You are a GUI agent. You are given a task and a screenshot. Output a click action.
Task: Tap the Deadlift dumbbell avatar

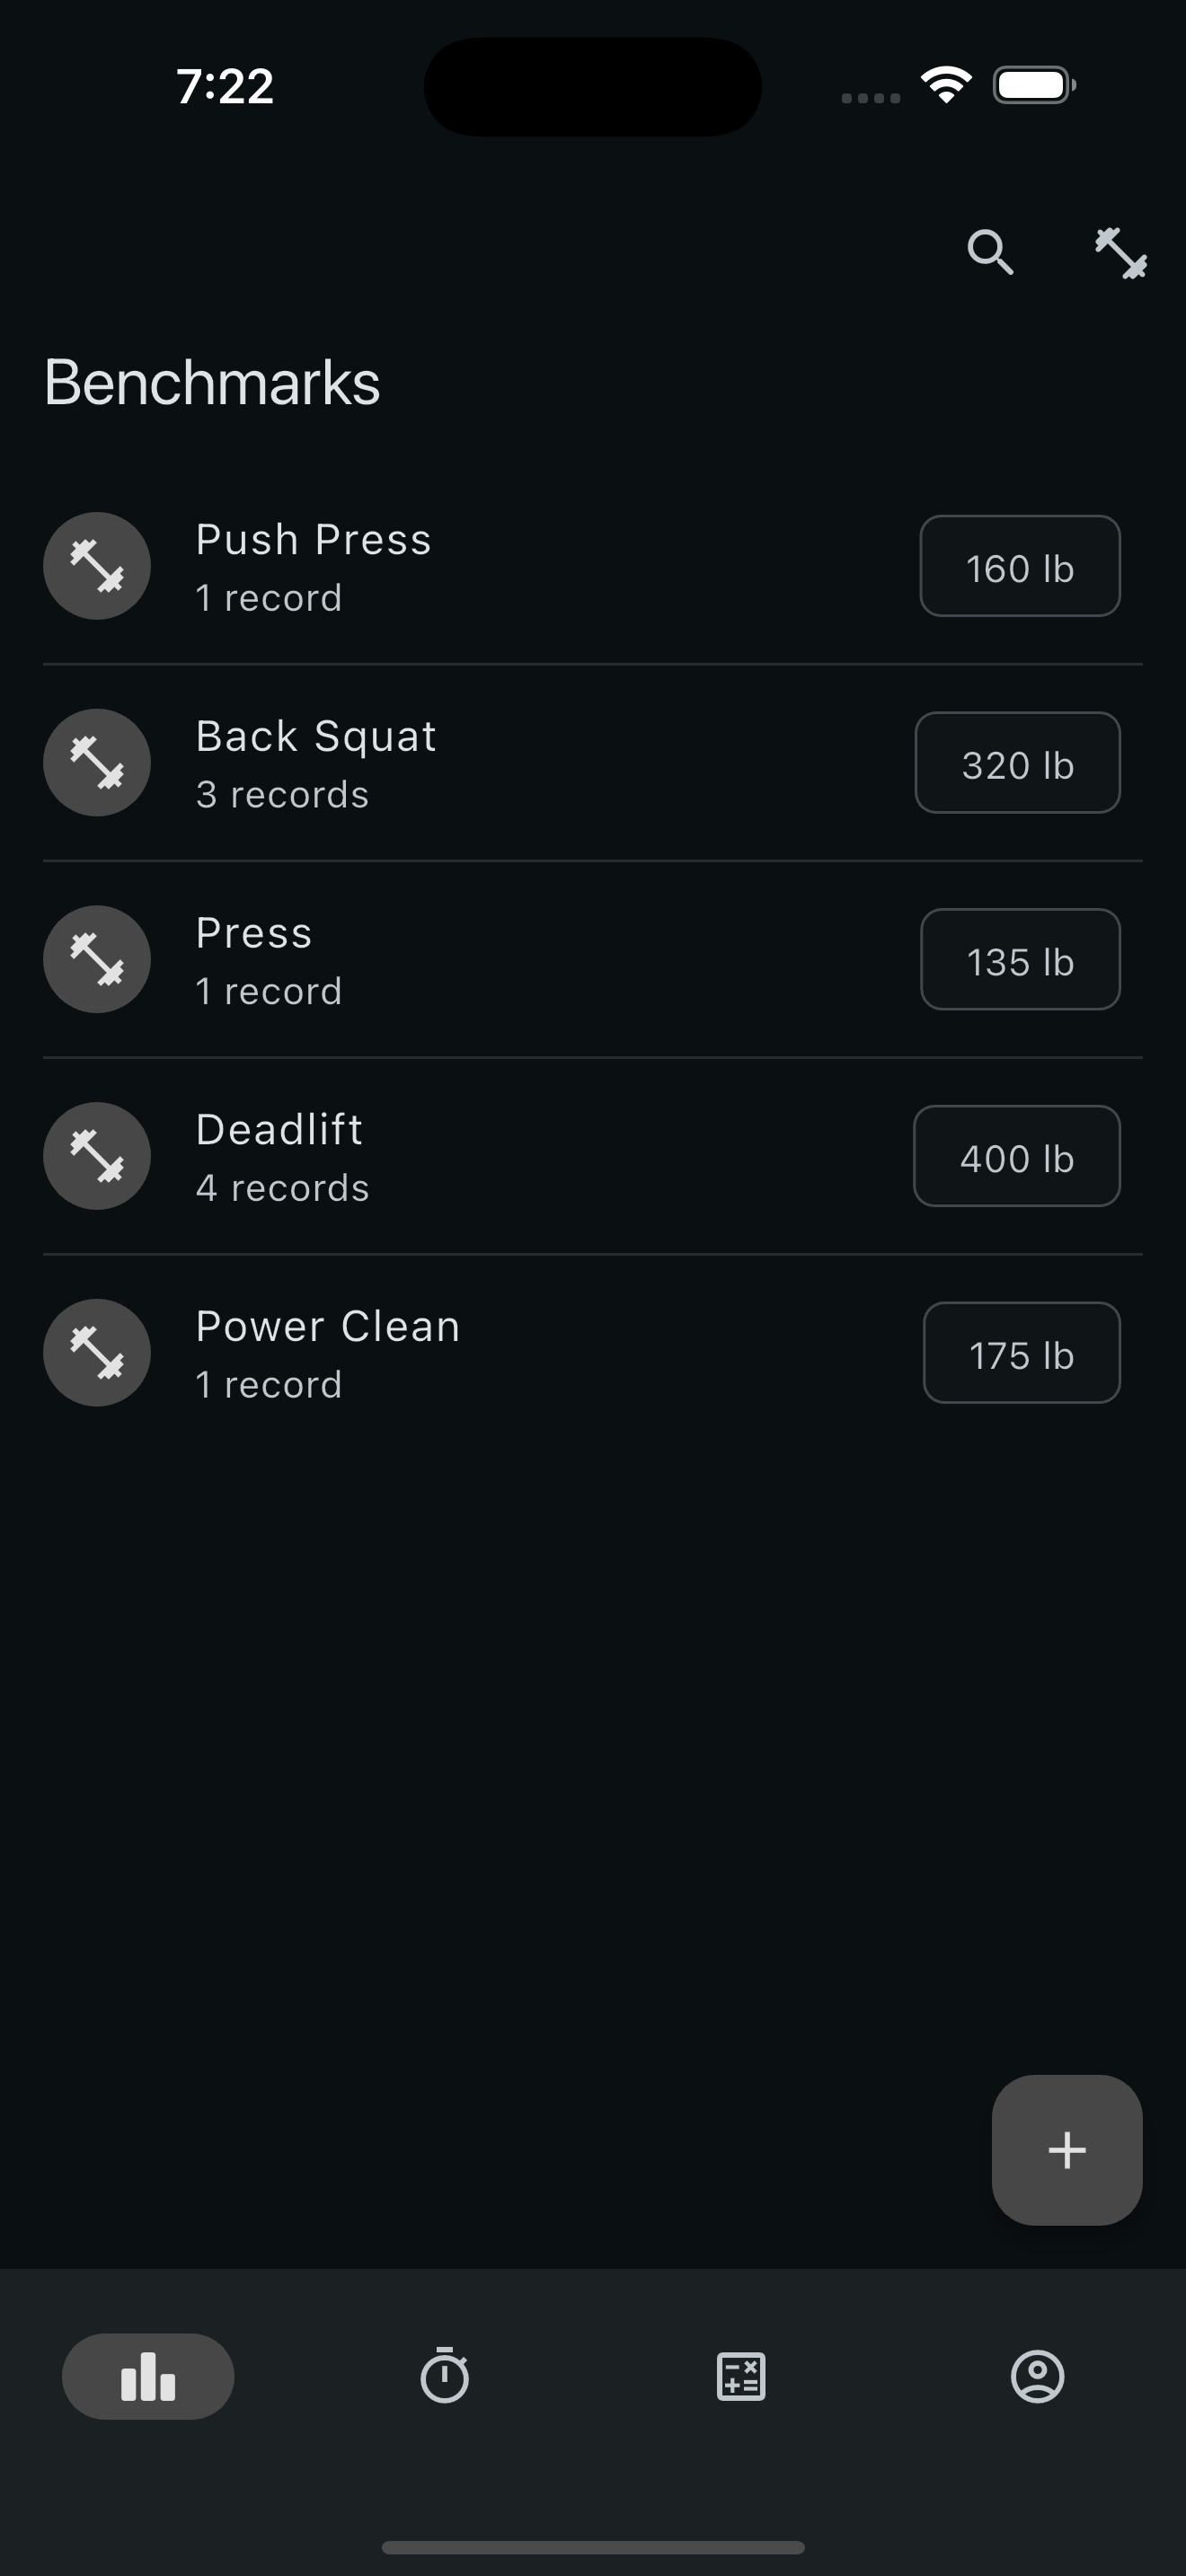pos(97,1156)
